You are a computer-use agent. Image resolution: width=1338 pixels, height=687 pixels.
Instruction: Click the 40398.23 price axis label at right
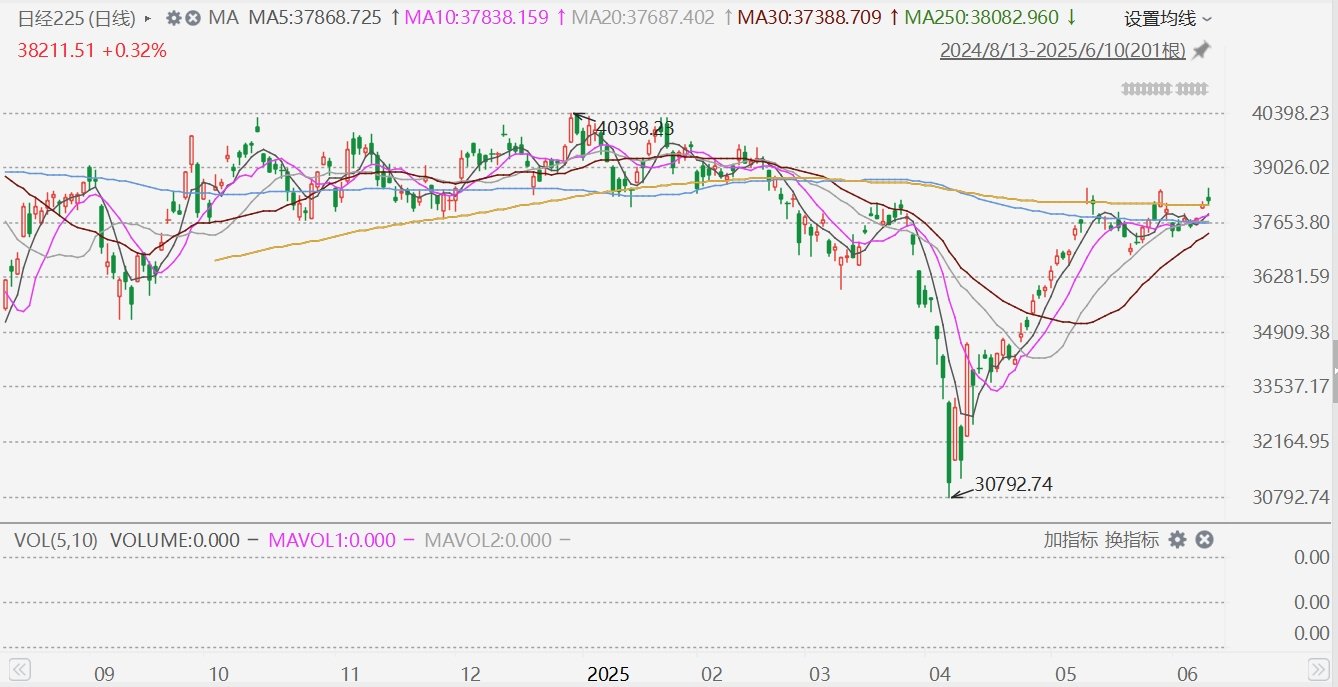pos(1290,113)
